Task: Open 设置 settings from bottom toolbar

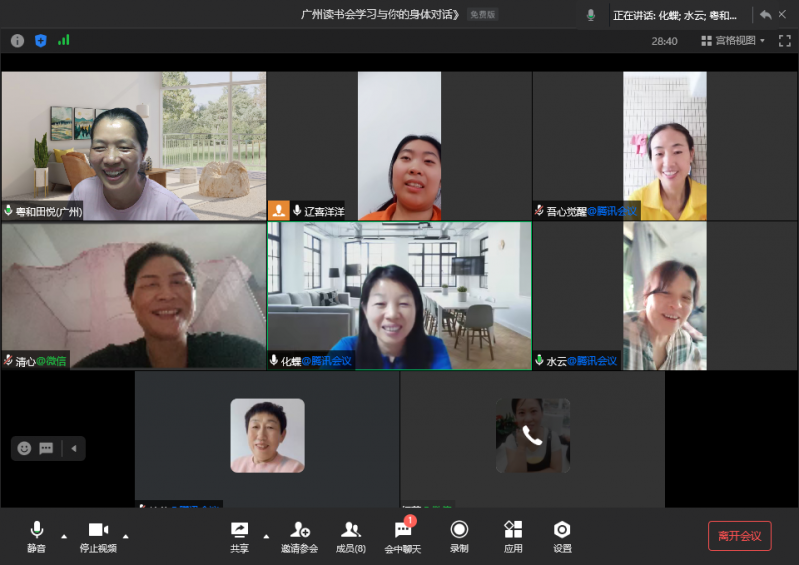Action: (x=562, y=536)
